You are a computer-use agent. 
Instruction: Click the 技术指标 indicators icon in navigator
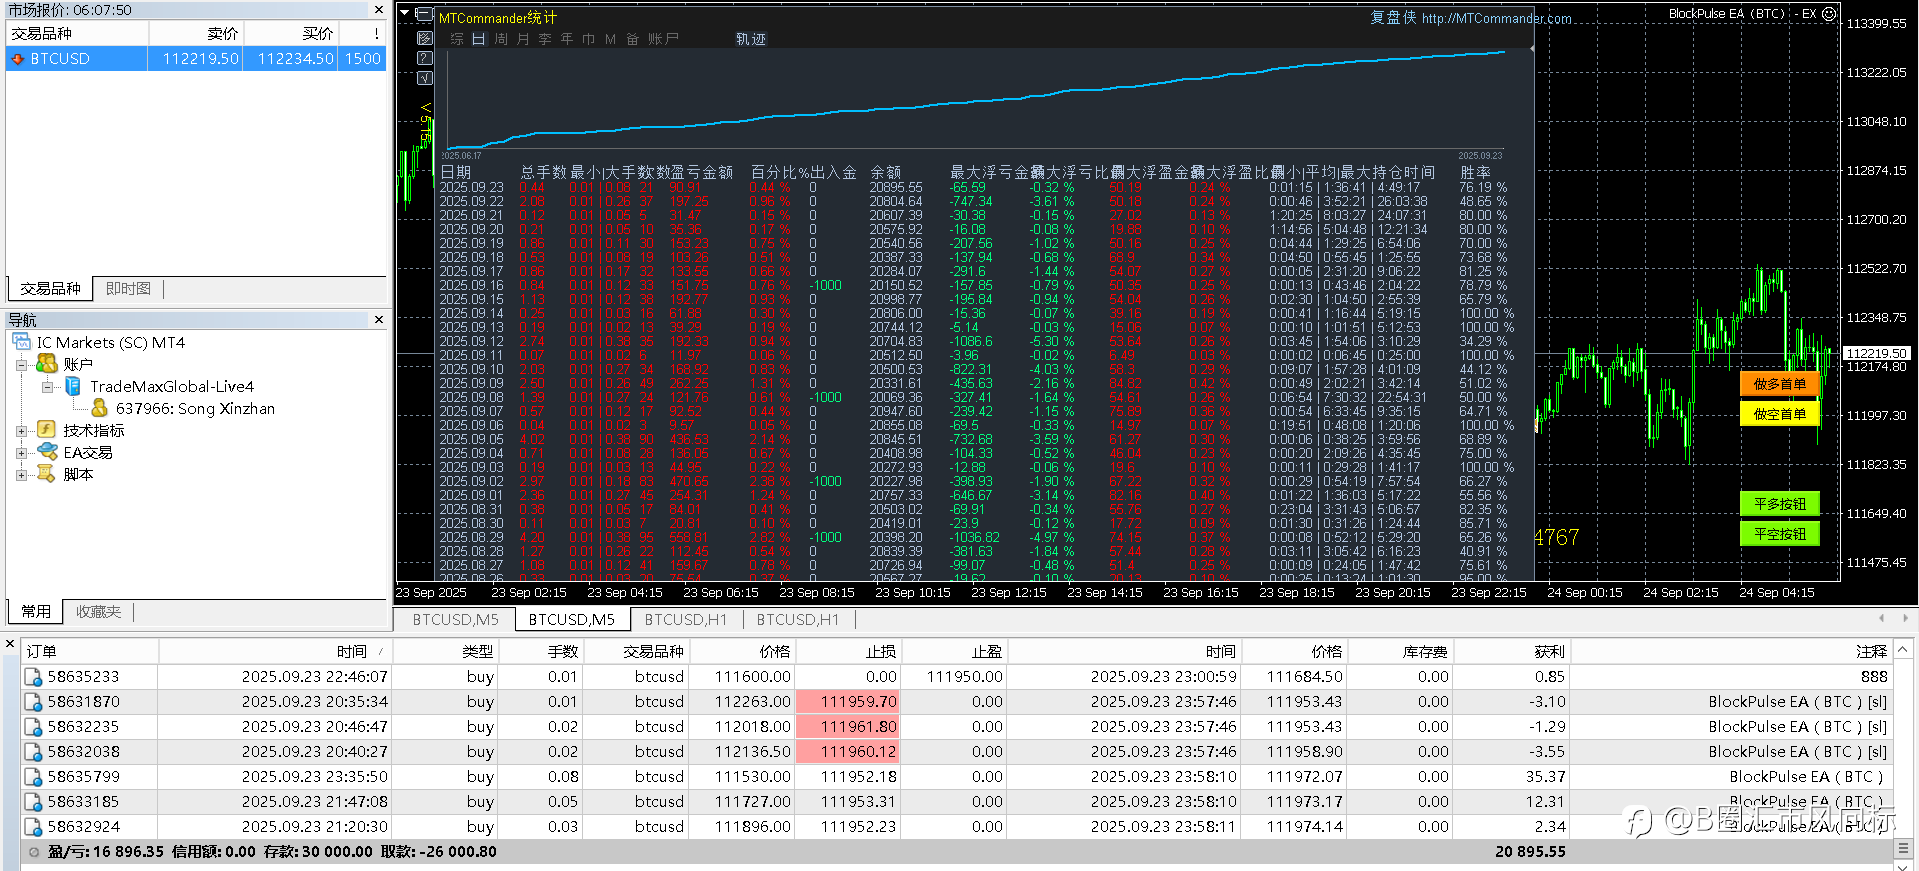tap(46, 430)
